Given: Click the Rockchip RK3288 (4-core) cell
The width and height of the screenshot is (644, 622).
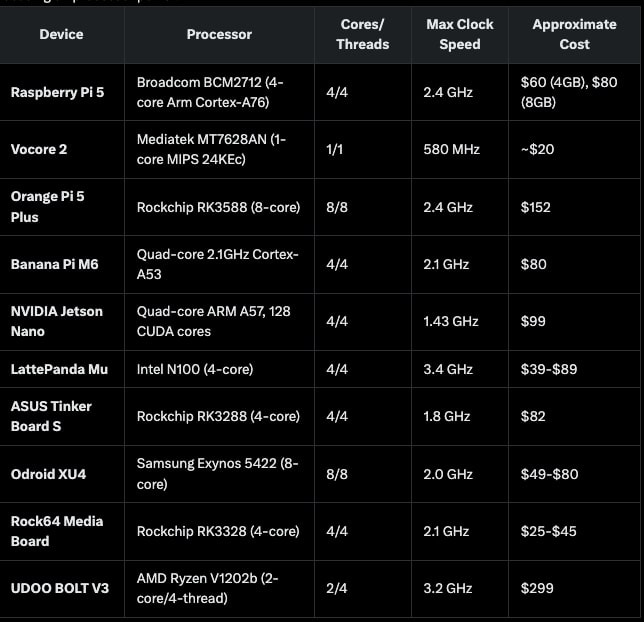Looking at the screenshot, I should point(218,417).
